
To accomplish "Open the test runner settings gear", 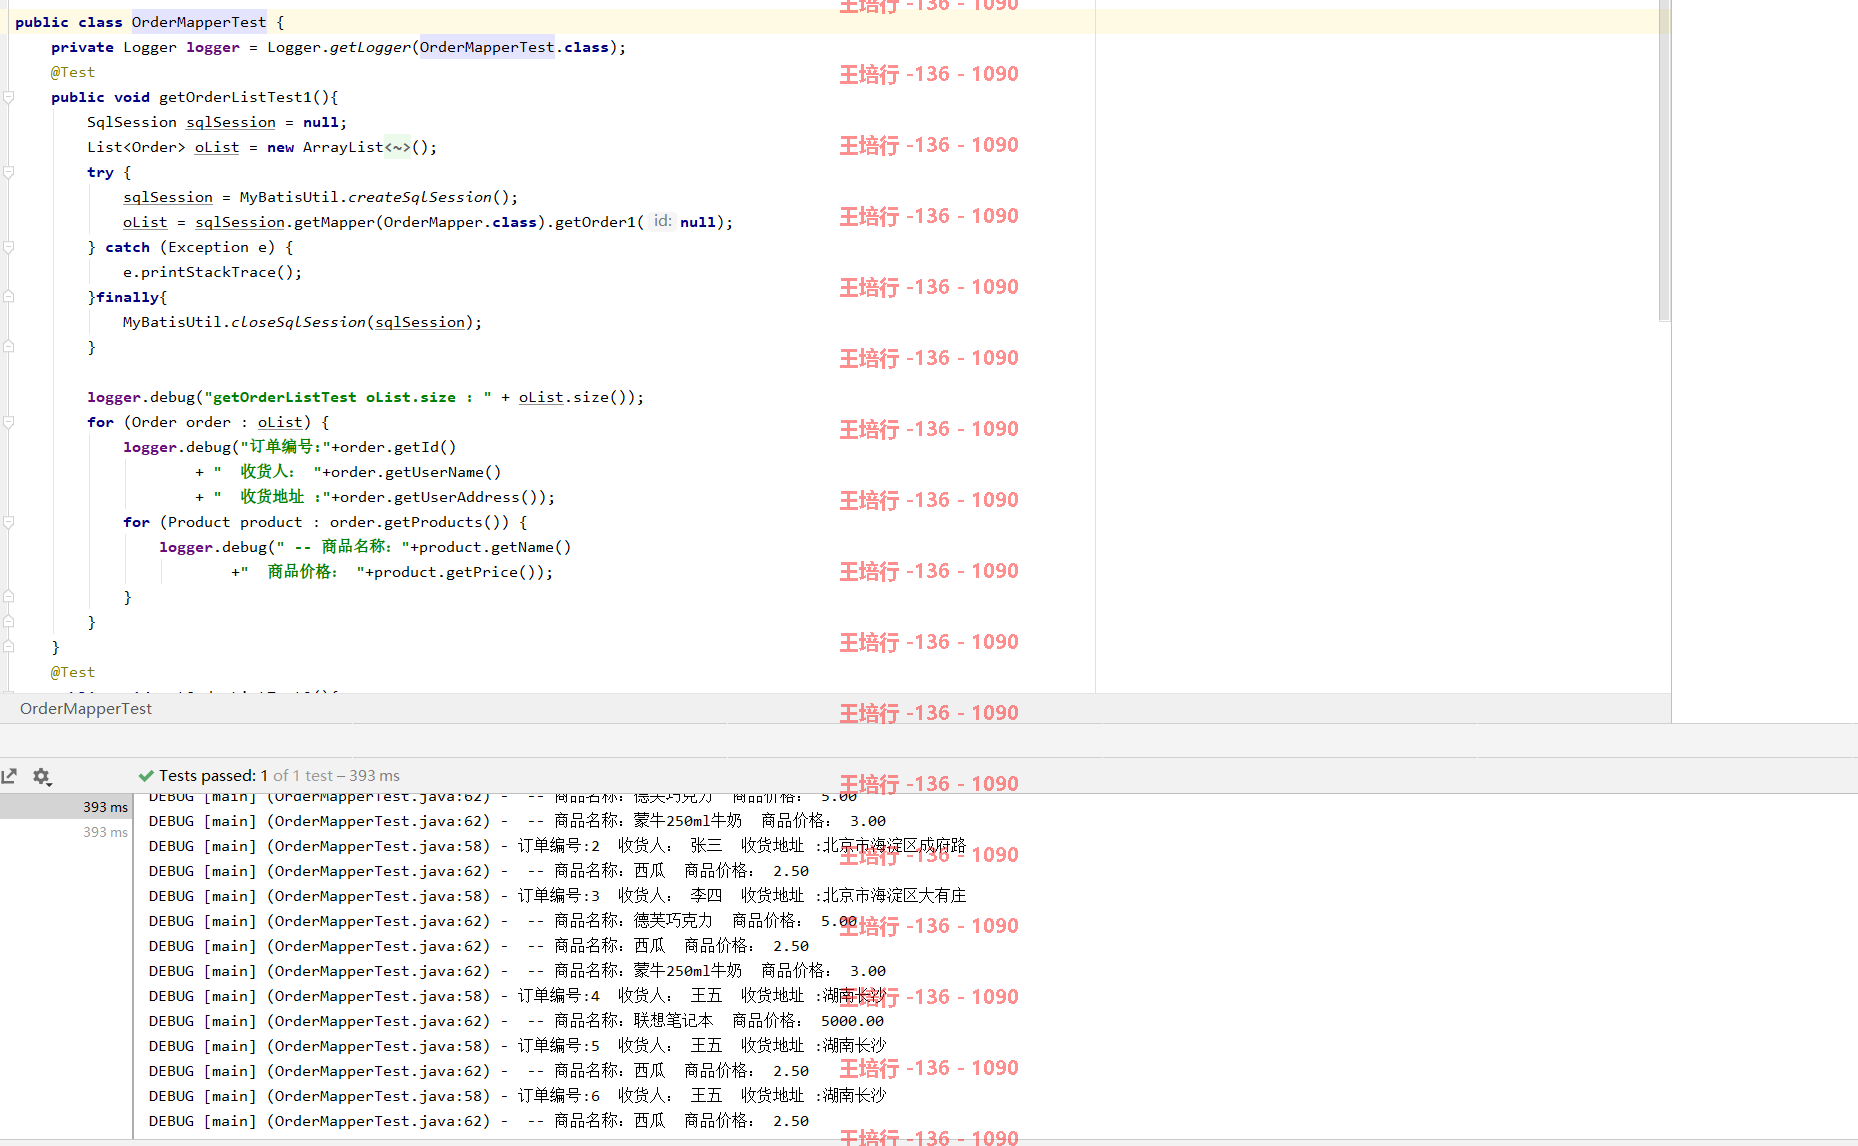I will [42, 776].
